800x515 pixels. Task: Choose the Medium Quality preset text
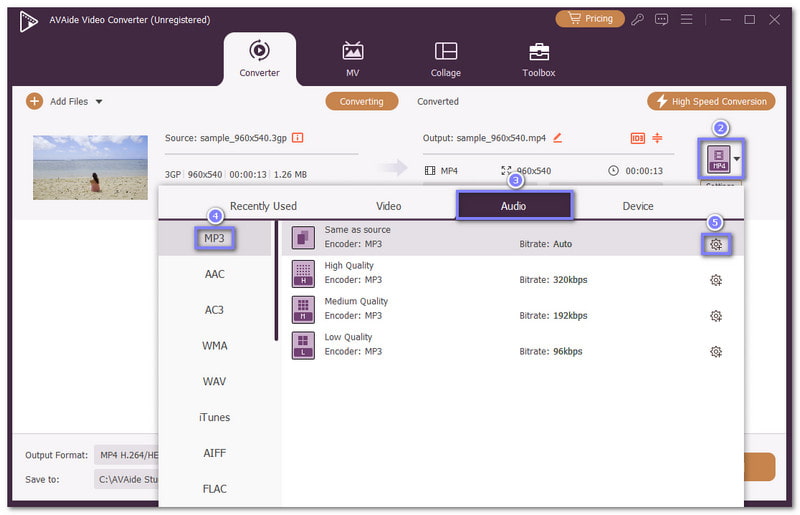(x=356, y=301)
